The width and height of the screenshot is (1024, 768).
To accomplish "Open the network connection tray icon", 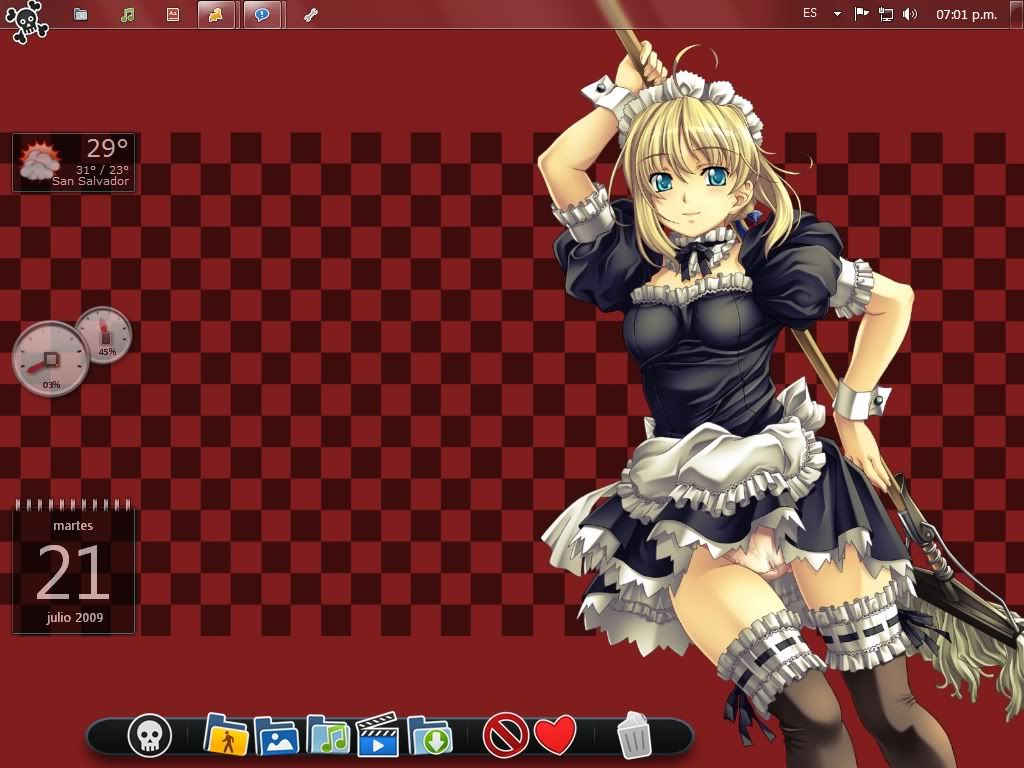I will click(886, 14).
